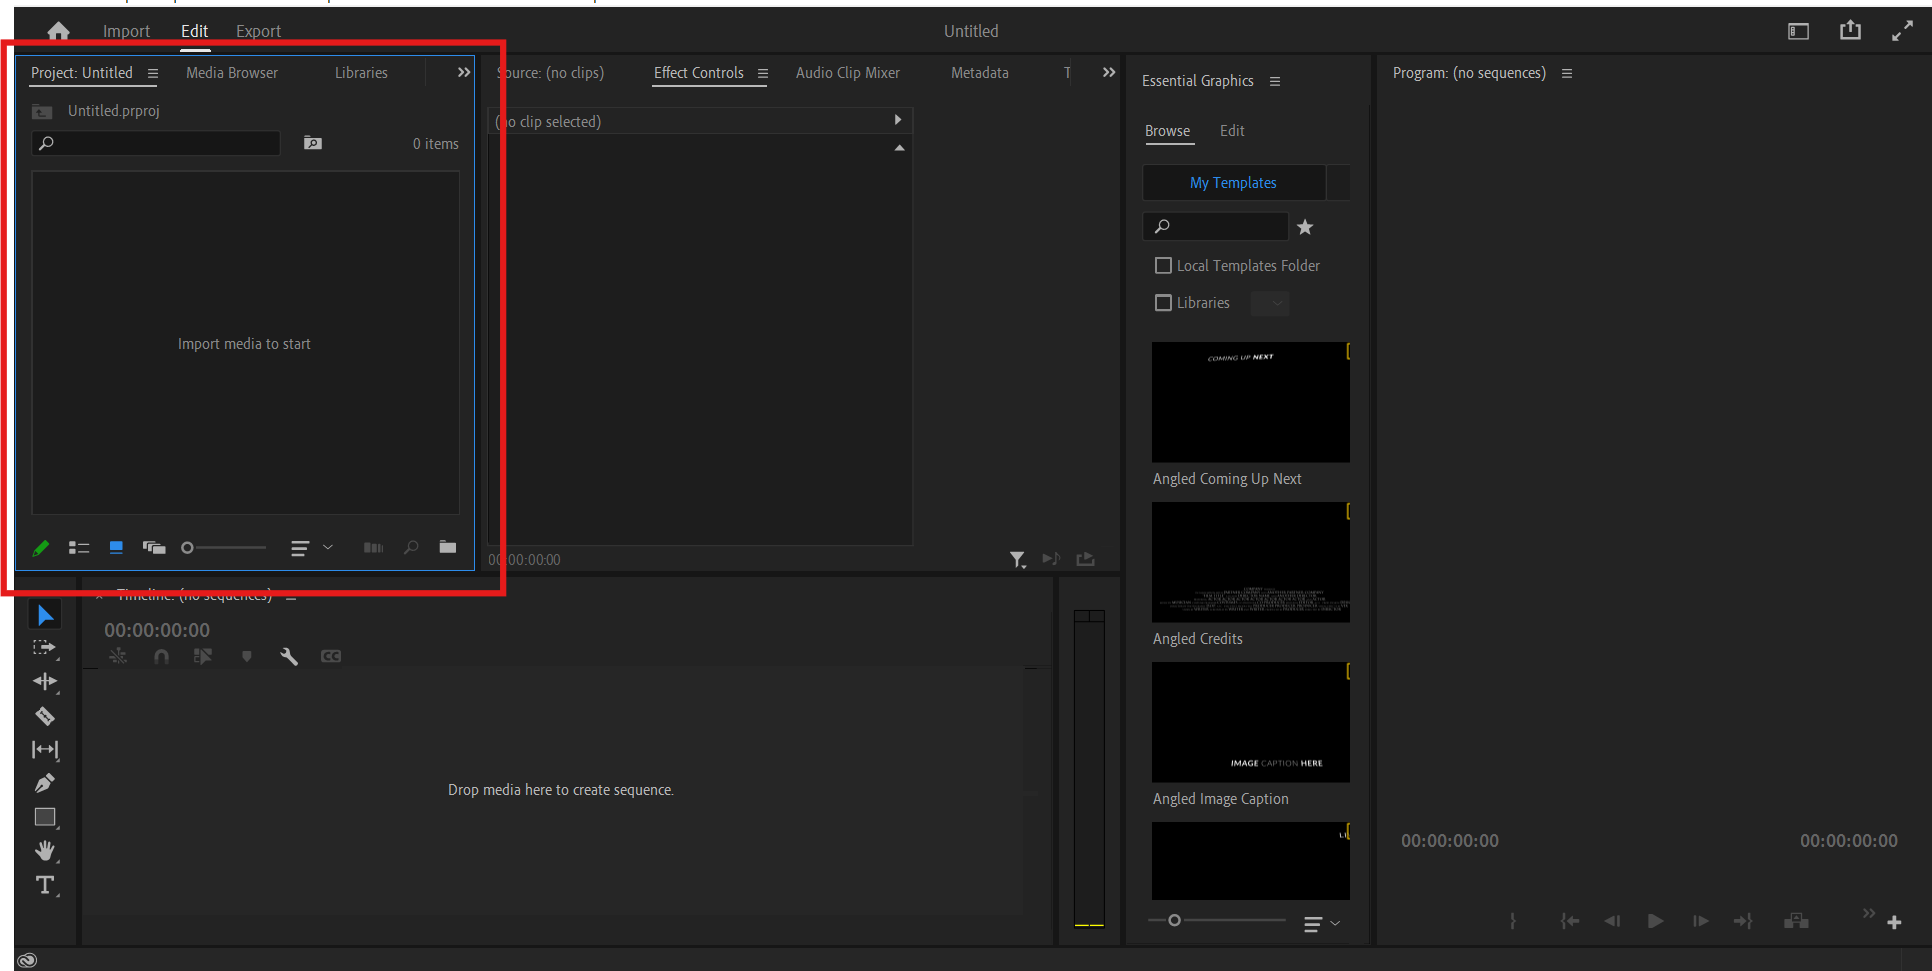Click the My Templates button
Image resolution: width=1932 pixels, height=971 pixels.
click(x=1232, y=182)
